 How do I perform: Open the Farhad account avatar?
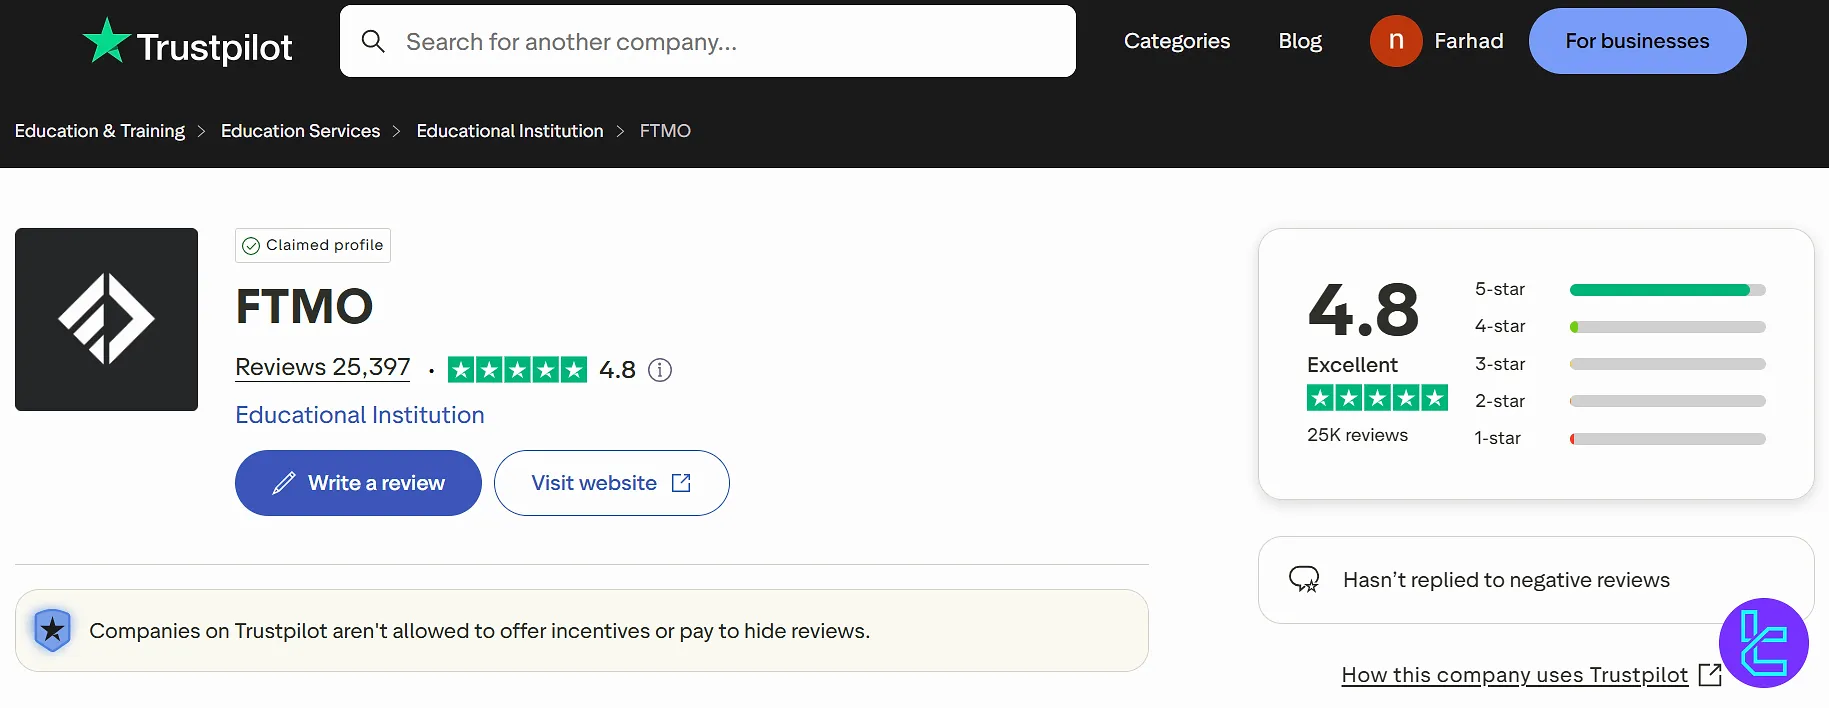tap(1396, 41)
